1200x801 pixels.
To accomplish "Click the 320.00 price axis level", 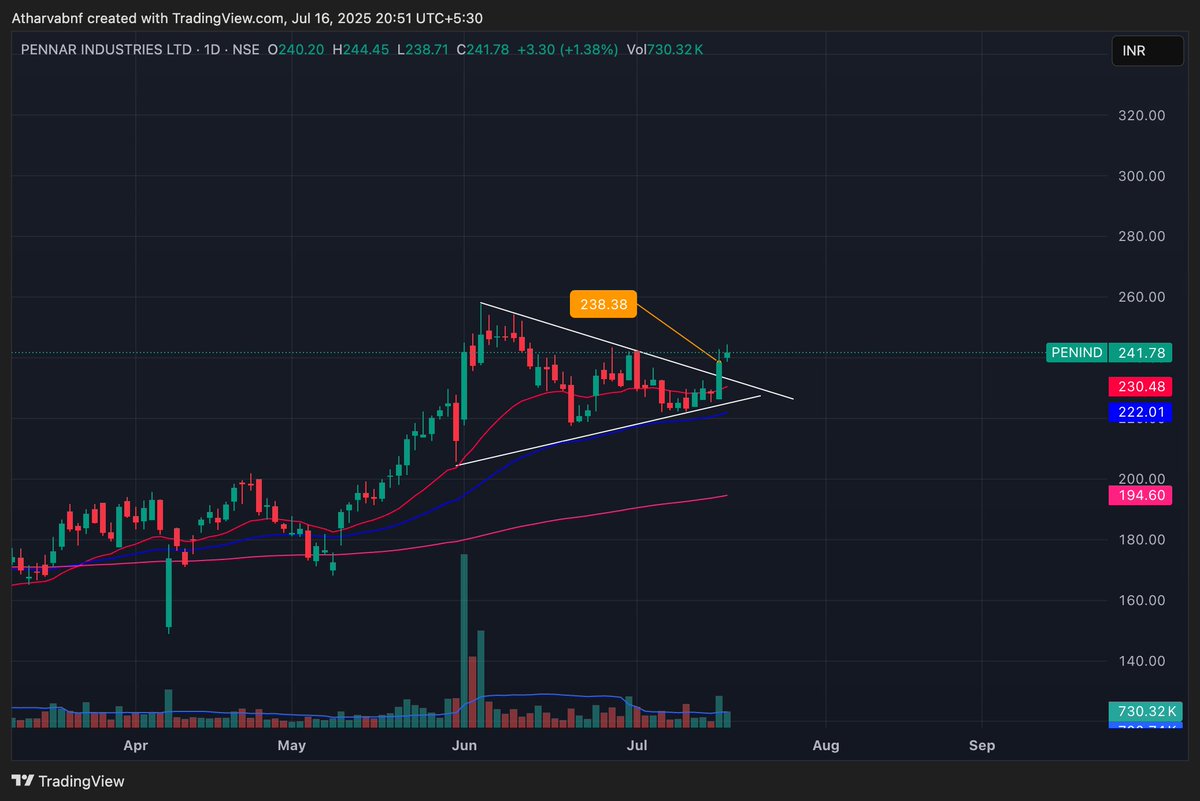I will click(x=1141, y=115).
